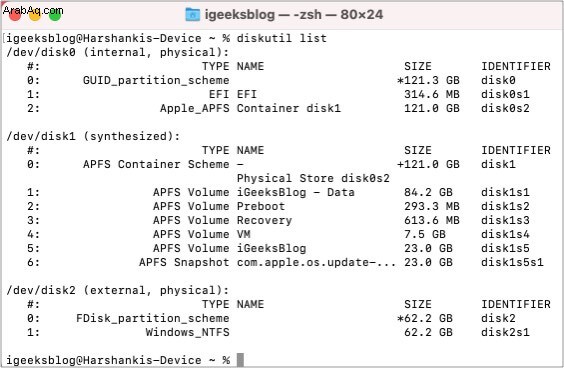Click the FDisk_partition_scheme entry
The height and width of the screenshot is (368, 564).
(x=153, y=318)
